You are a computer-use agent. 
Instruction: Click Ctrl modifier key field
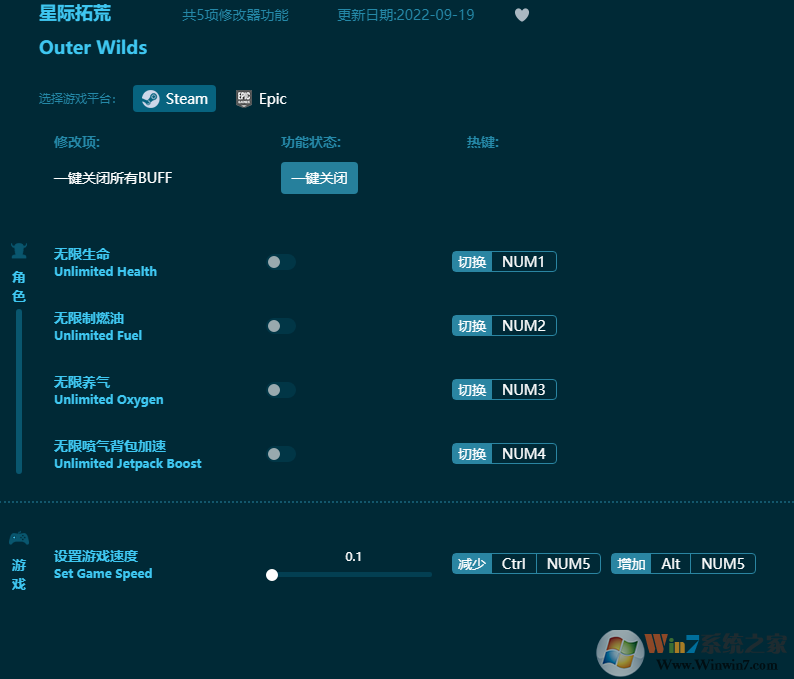click(x=513, y=564)
